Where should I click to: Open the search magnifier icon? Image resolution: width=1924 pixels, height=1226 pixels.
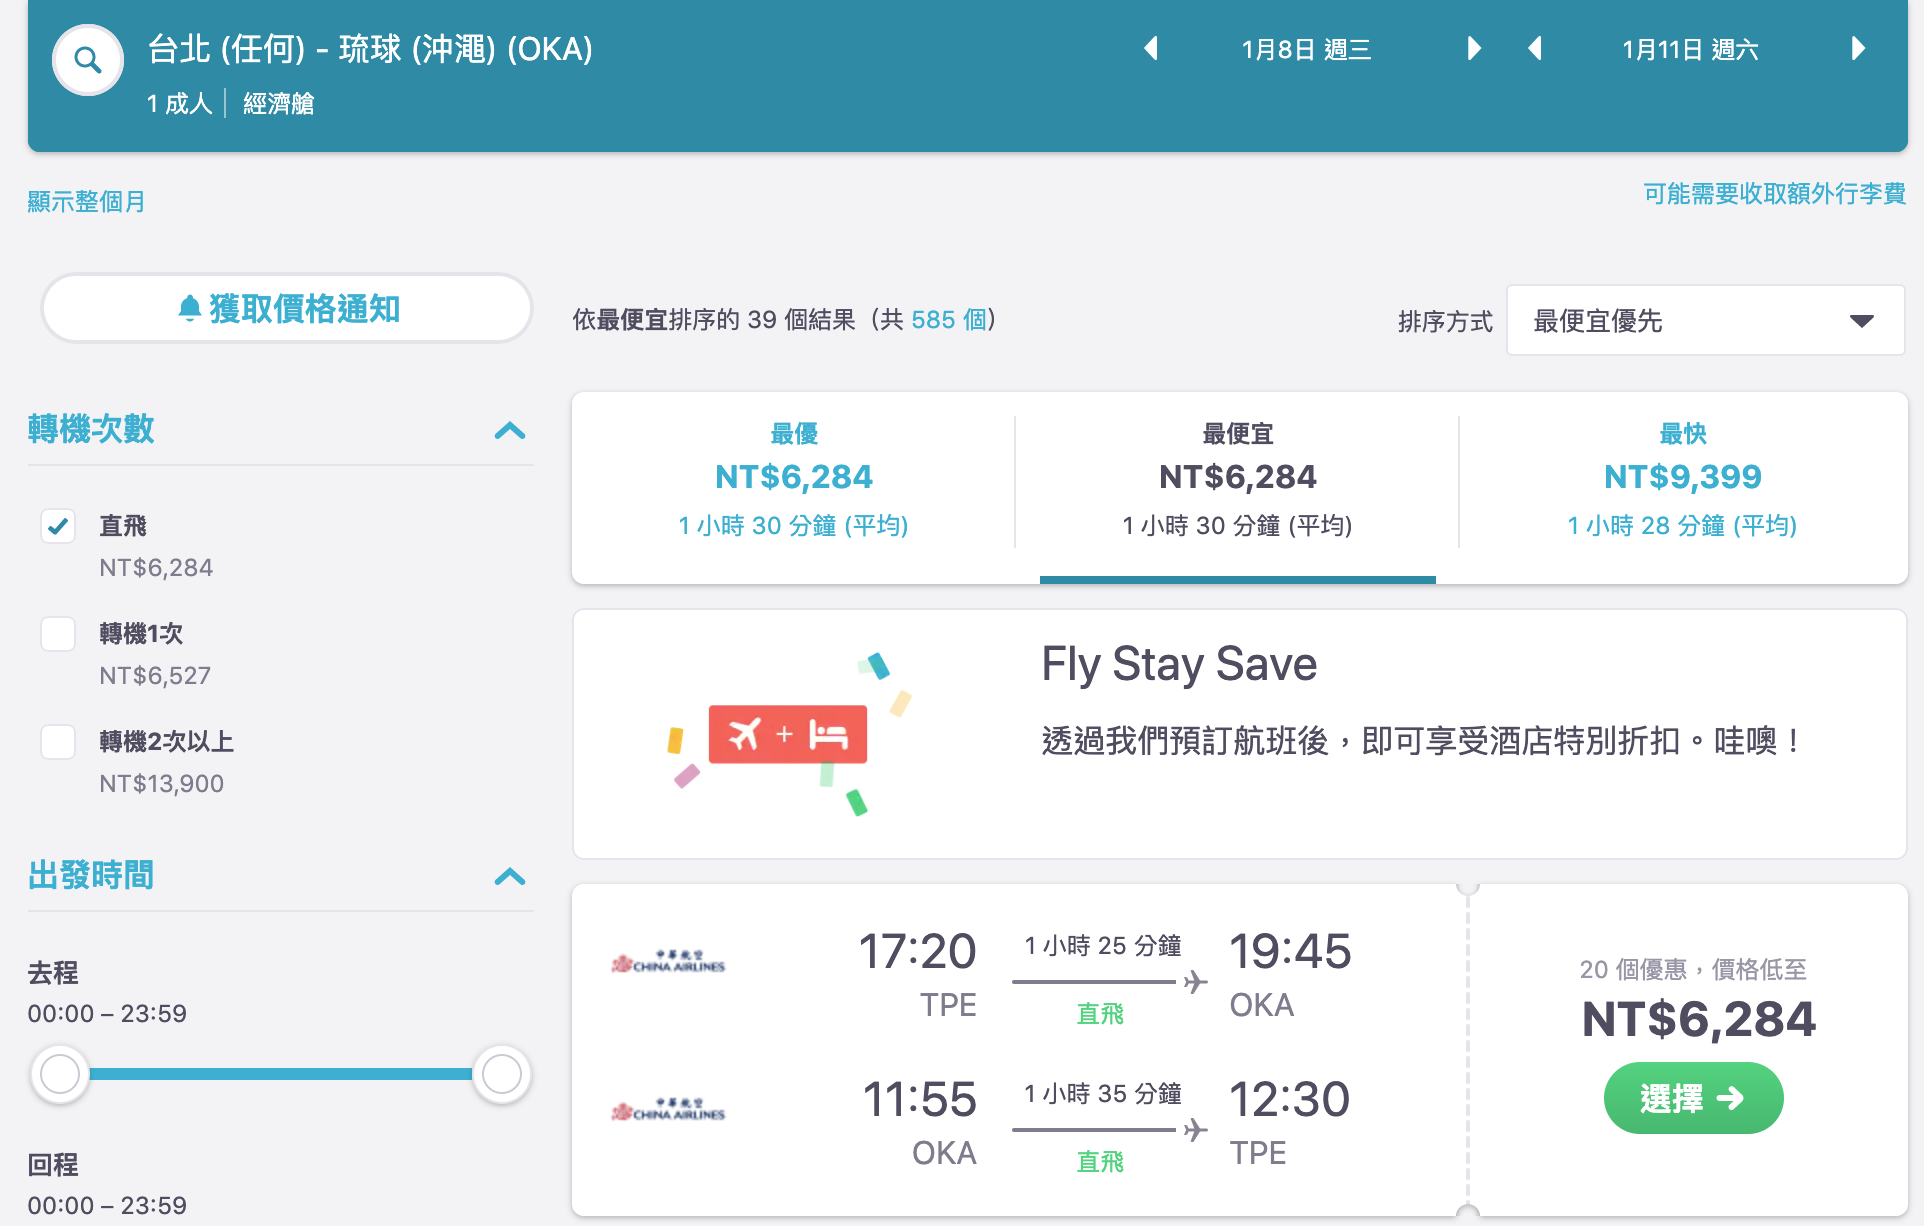pyautogui.click(x=88, y=60)
